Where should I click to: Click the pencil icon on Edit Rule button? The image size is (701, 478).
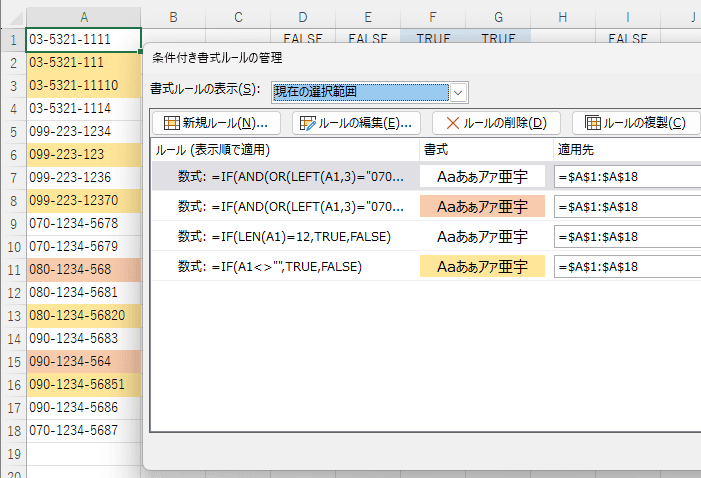(x=308, y=123)
